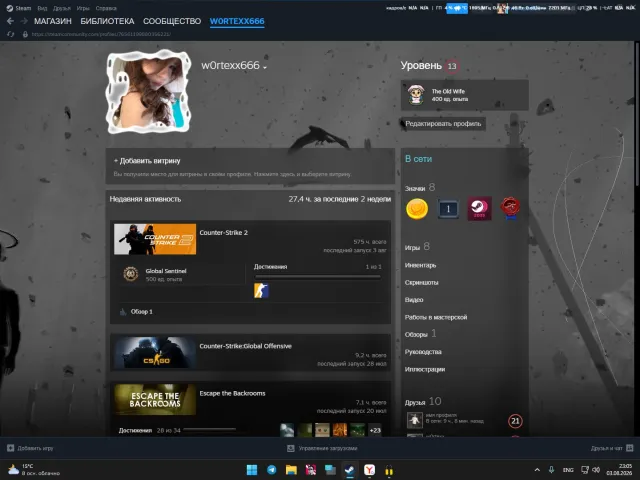Switch to the МАГАЗИН tab

pos(53,21)
